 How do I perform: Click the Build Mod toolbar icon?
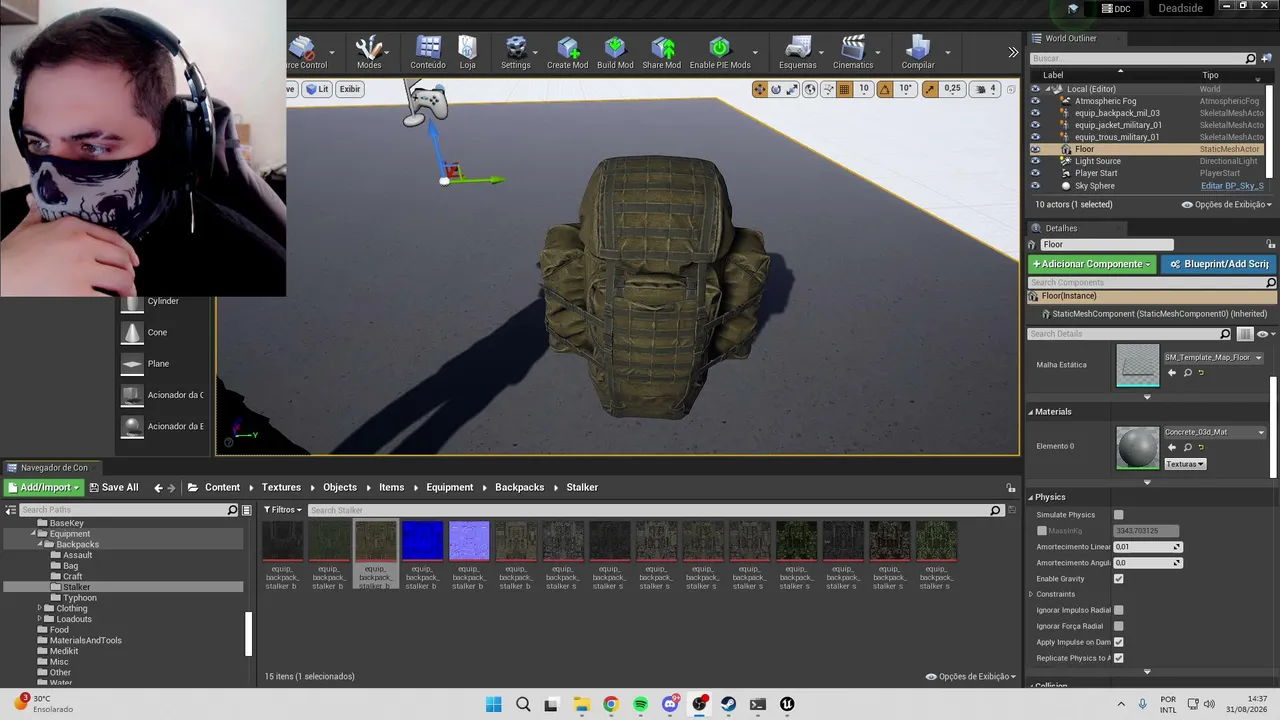pyautogui.click(x=615, y=52)
